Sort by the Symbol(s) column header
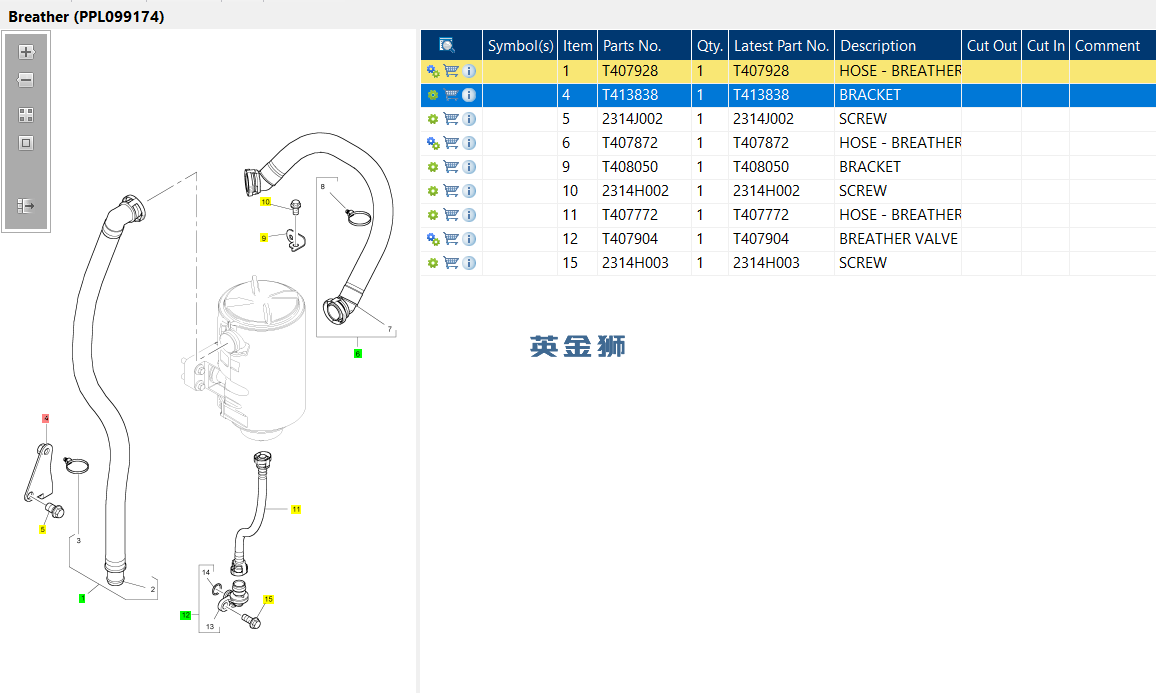1156x693 pixels. coord(520,46)
